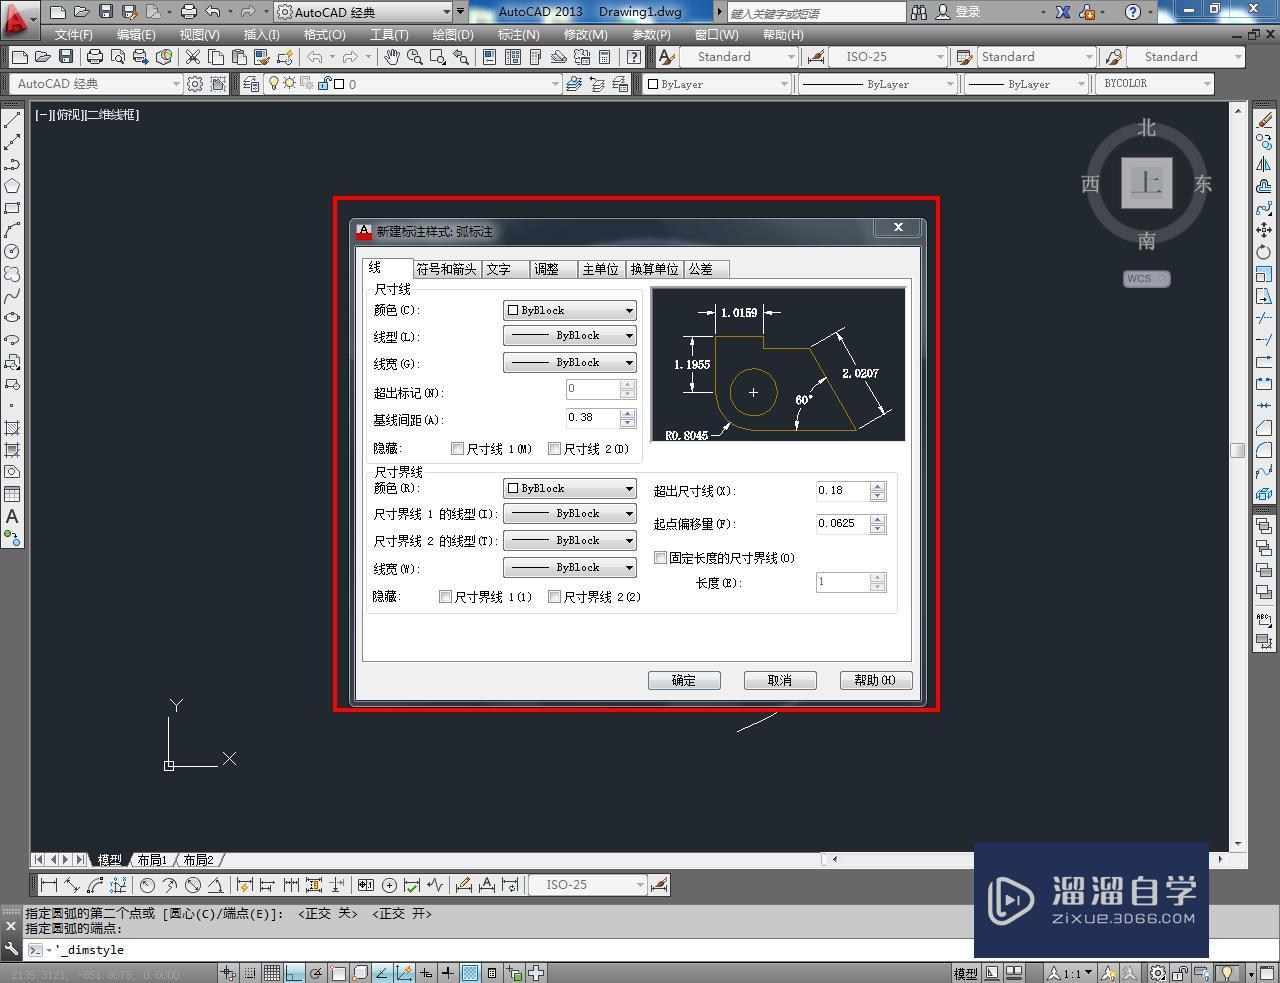Select the Circle draw tool
The width and height of the screenshot is (1280, 983).
point(12,252)
